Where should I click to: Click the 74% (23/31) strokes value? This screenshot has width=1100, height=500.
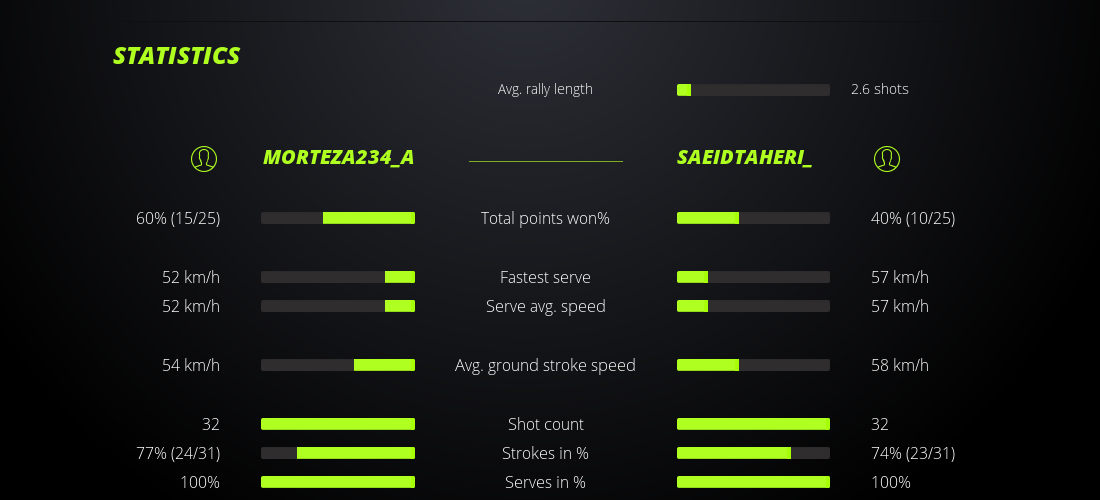912,453
